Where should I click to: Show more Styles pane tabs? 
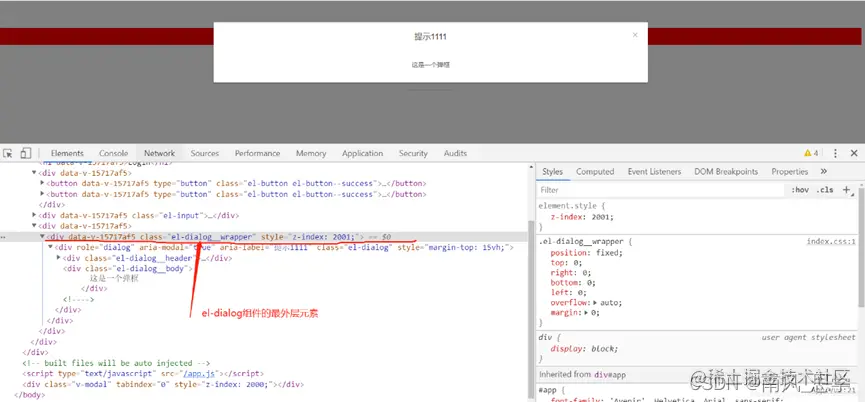click(x=824, y=171)
